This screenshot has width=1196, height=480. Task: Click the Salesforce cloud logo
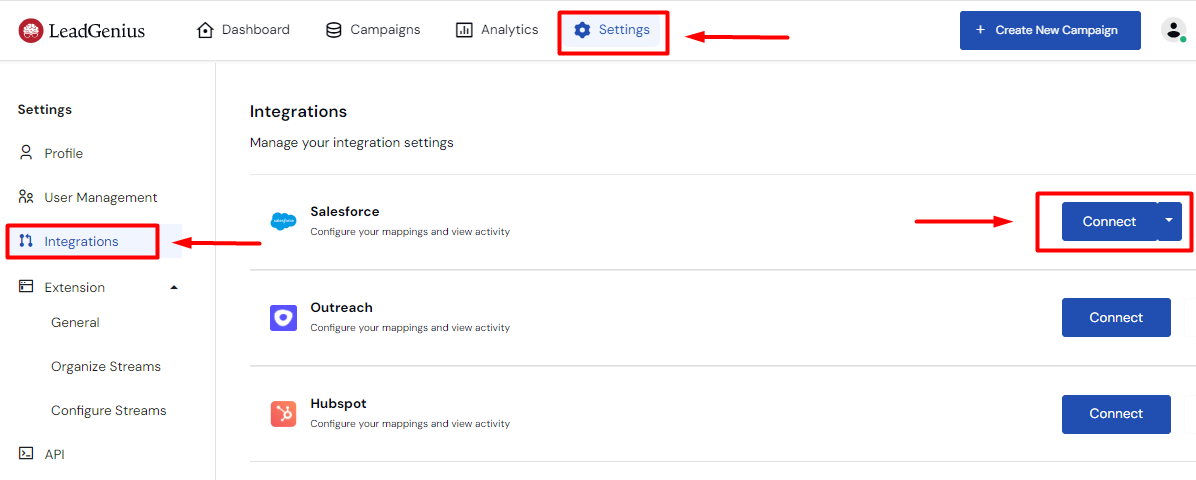click(x=283, y=221)
